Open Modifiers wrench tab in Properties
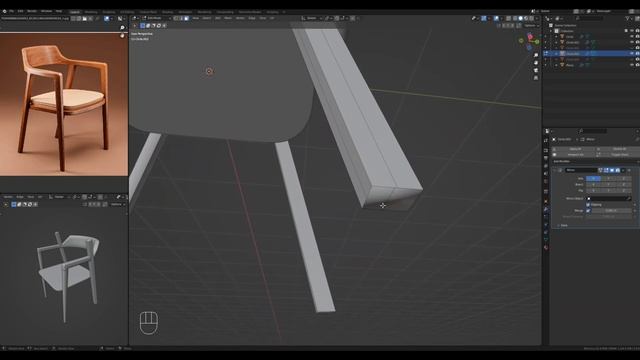The width and height of the screenshot is (640, 360). click(546, 209)
